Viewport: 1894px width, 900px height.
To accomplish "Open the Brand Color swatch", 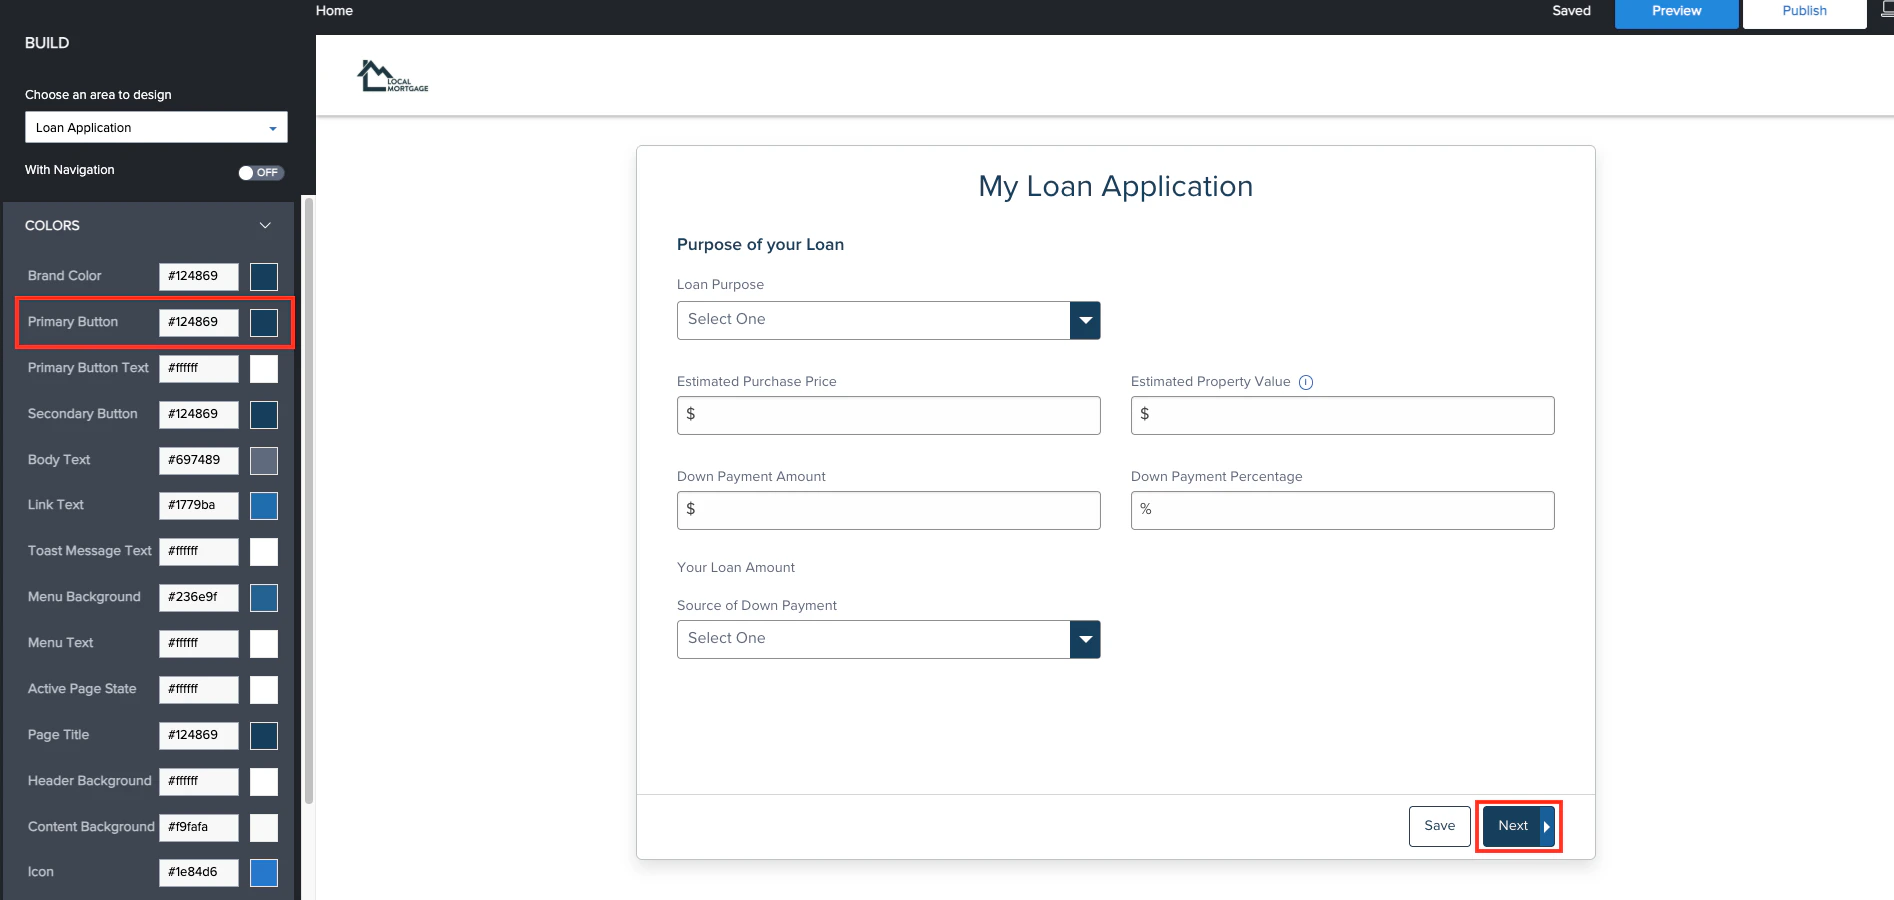I will (x=263, y=277).
